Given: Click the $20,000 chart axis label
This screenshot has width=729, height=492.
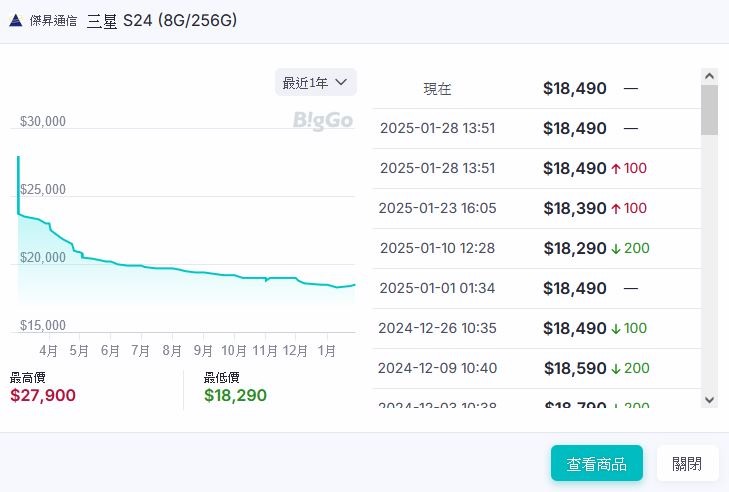Looking at the screenshot, I should point(43,257).
